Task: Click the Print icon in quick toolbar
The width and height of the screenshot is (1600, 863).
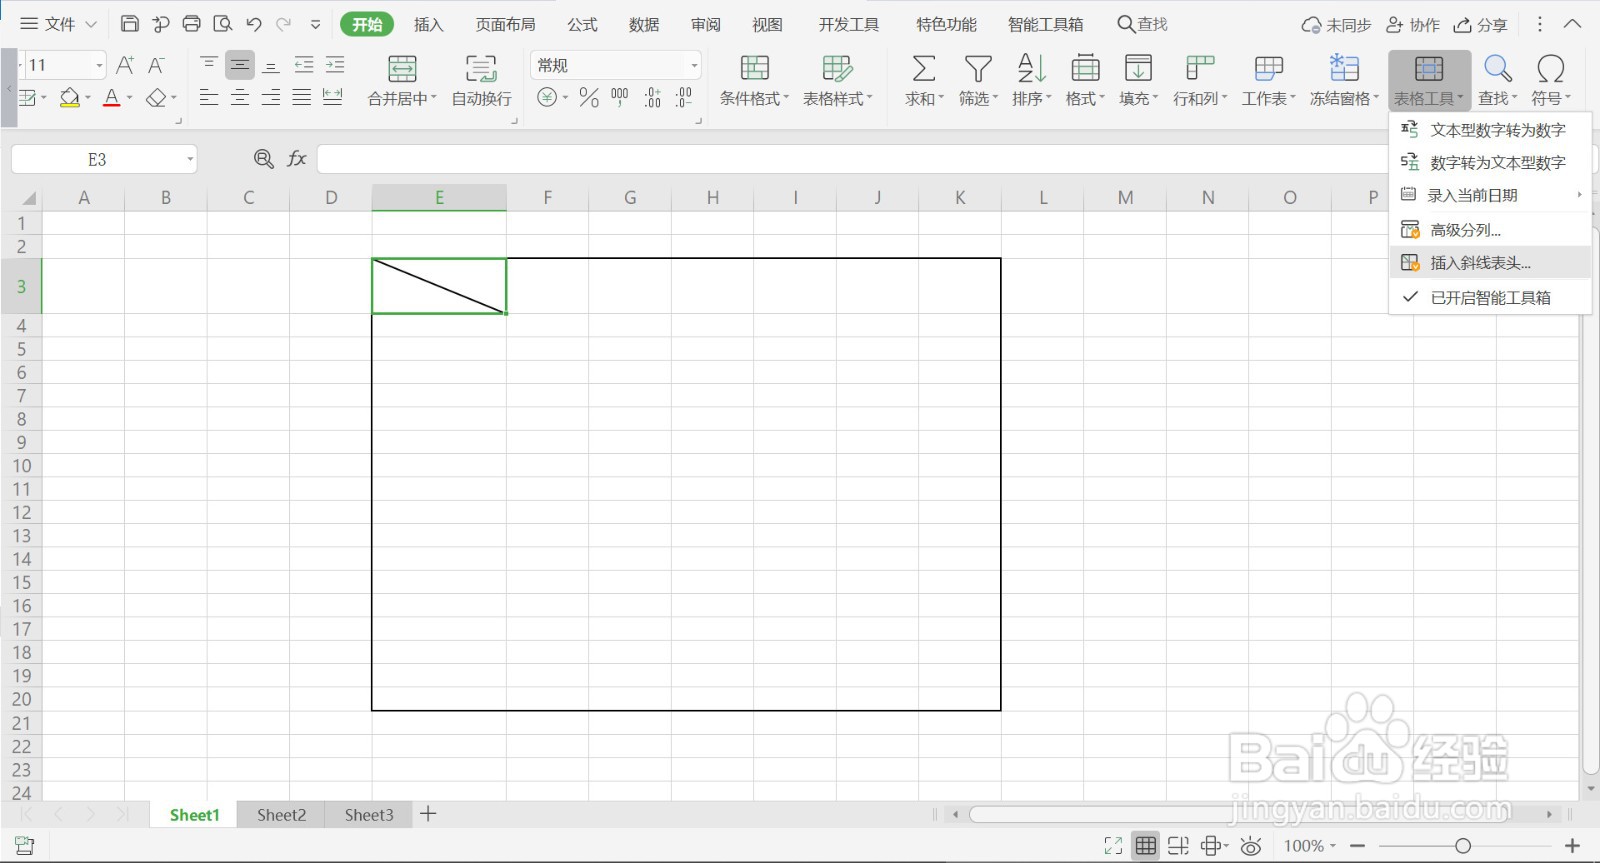Action: tap(192, 24)
